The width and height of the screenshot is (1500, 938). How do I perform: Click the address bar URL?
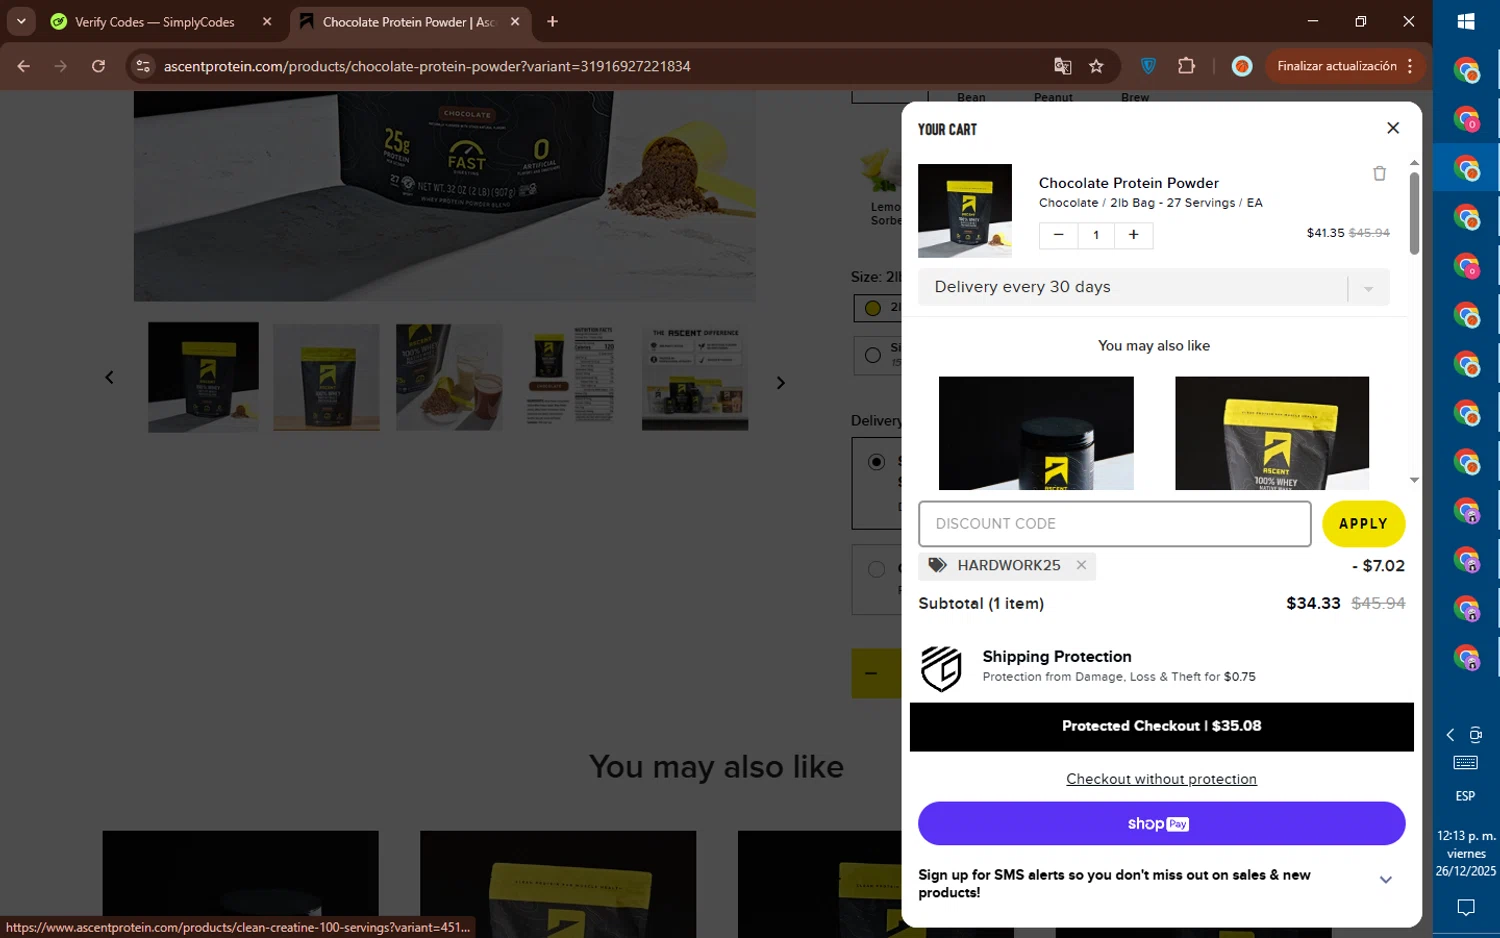(x=427, y=66)
